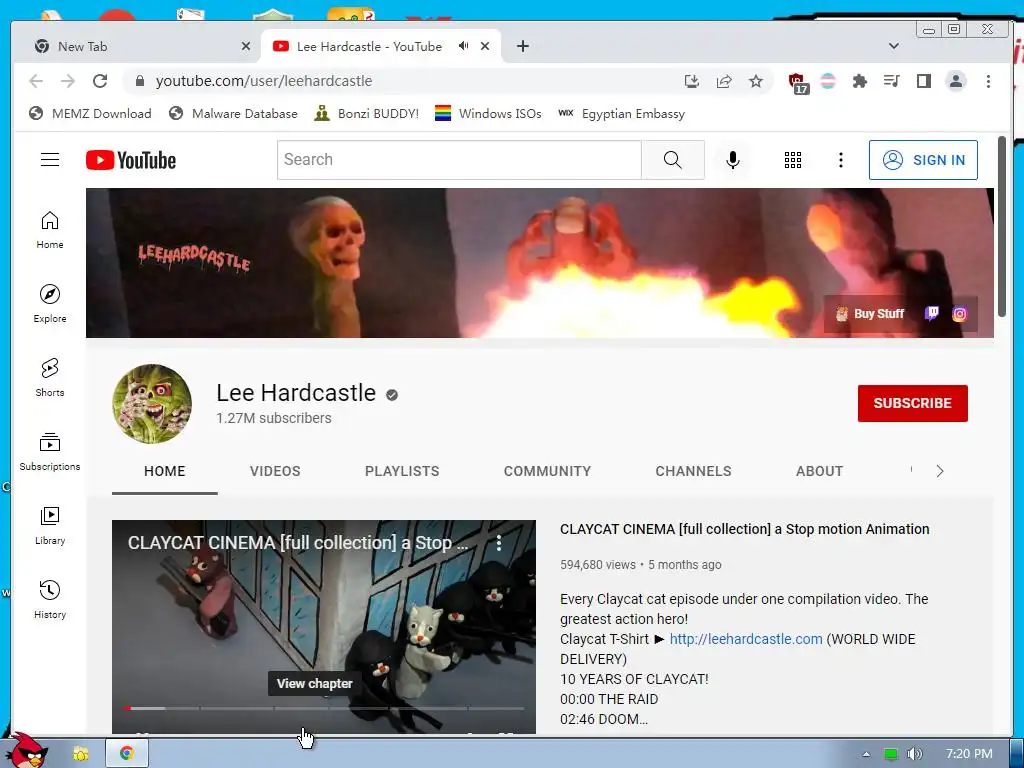Seek along the video progress bar
1024x768 pixels.
[324, 708]
